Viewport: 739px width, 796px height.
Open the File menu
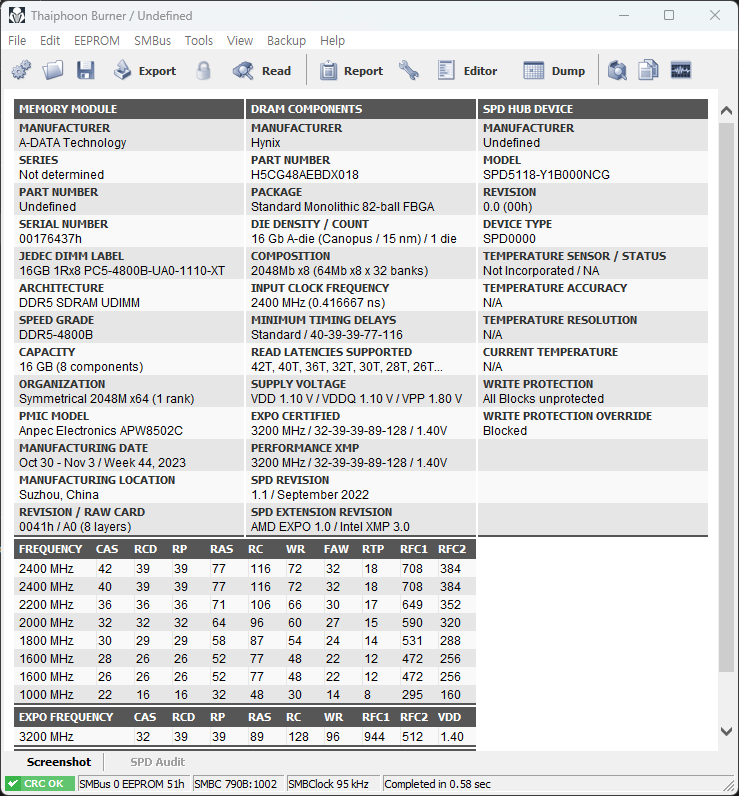(x=17, y=41)
